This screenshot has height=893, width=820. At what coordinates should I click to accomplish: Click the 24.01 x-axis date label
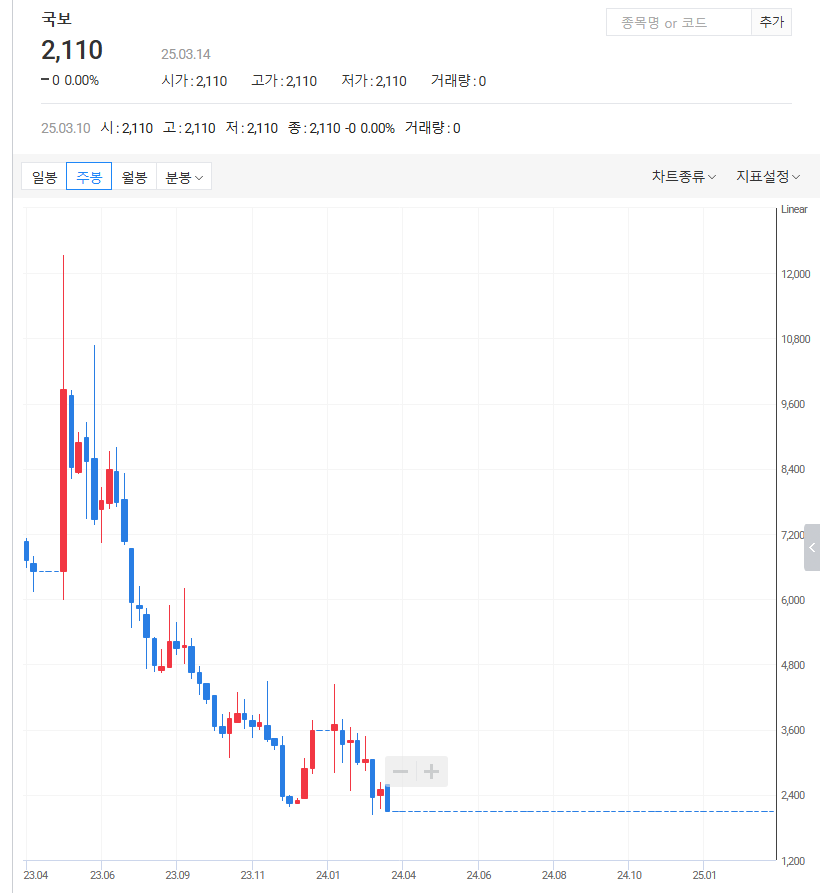pyautogui.click(x=328, y=875)
